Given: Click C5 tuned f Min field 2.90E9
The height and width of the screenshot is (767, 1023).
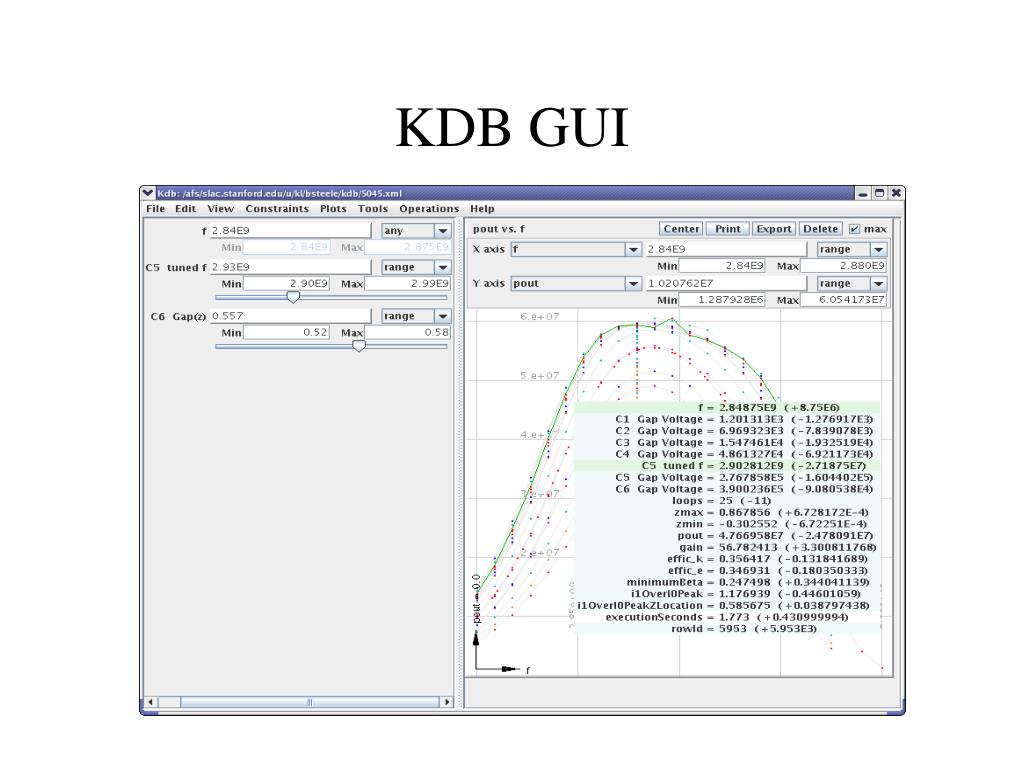Looking at the screenshot, I should (x=286, y=284).
